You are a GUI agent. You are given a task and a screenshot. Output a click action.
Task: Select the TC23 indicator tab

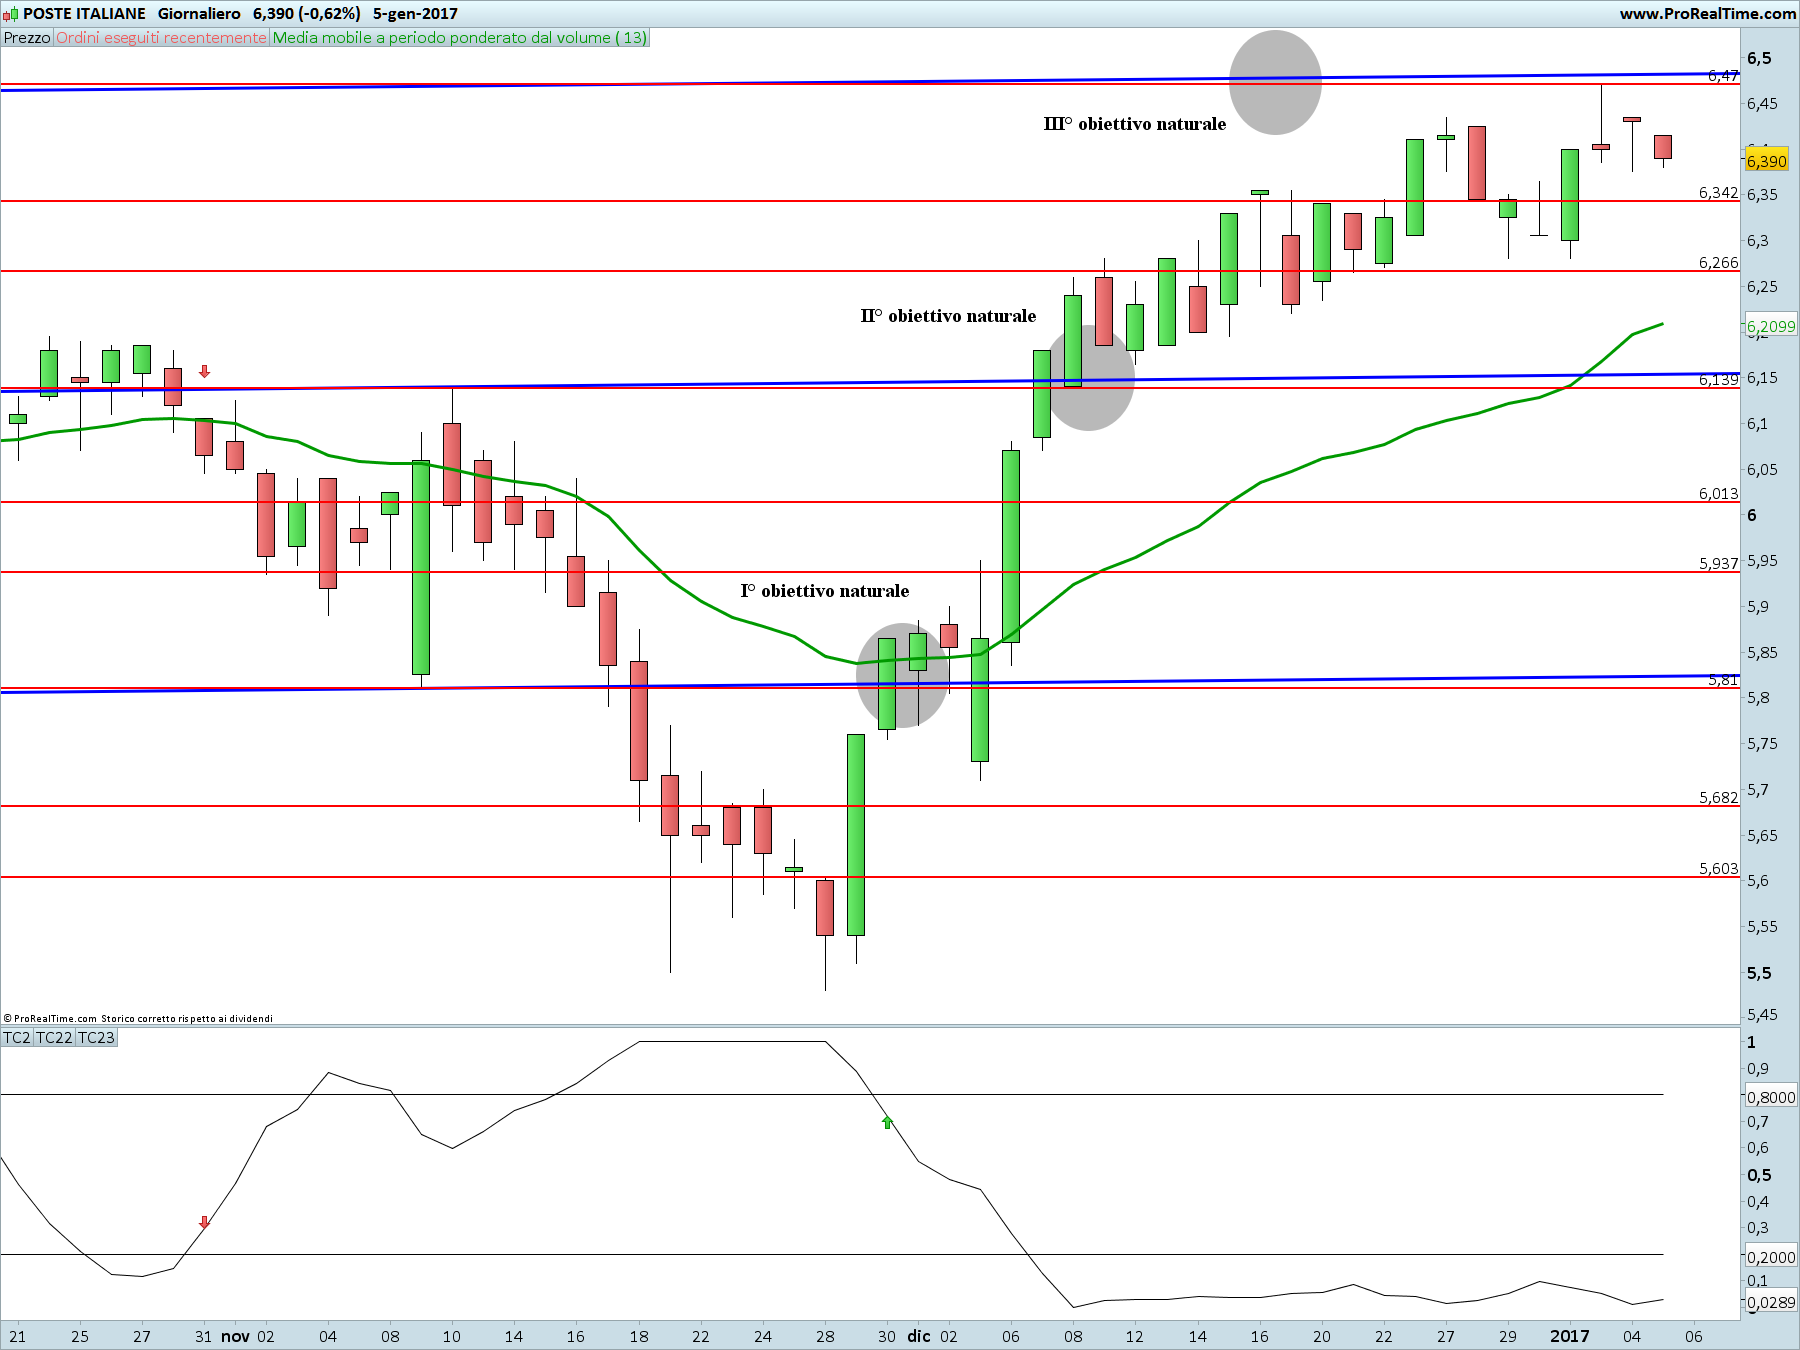coord(97,1038)
